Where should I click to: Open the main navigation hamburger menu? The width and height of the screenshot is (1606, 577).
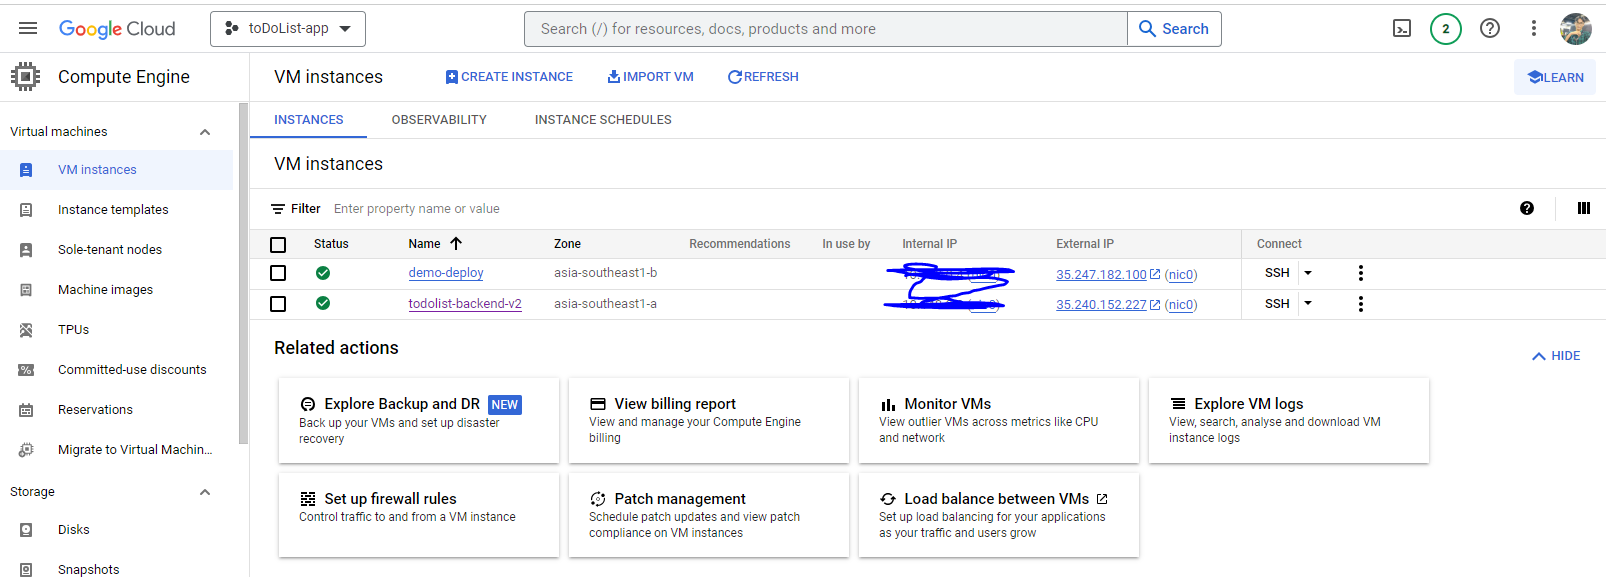28,28
